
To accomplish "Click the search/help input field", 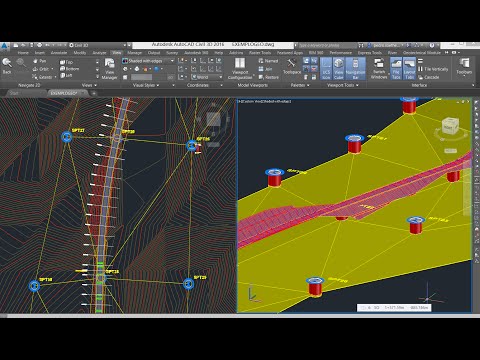I will [327, 45].
